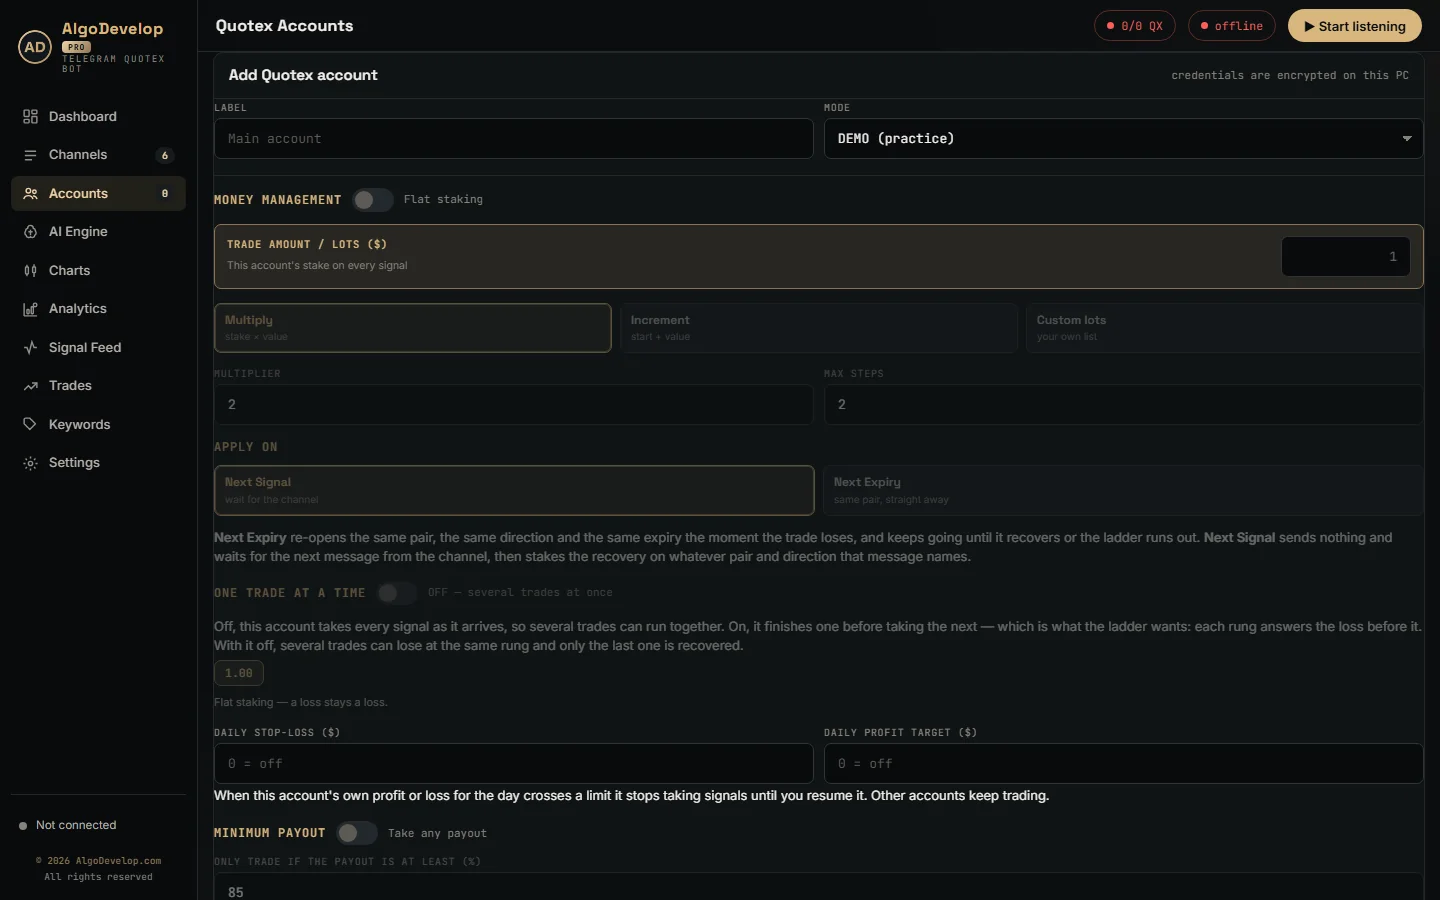Select Multiply staking option
The height and width of the screenshot is (900, 1440).
pos(413,328)
